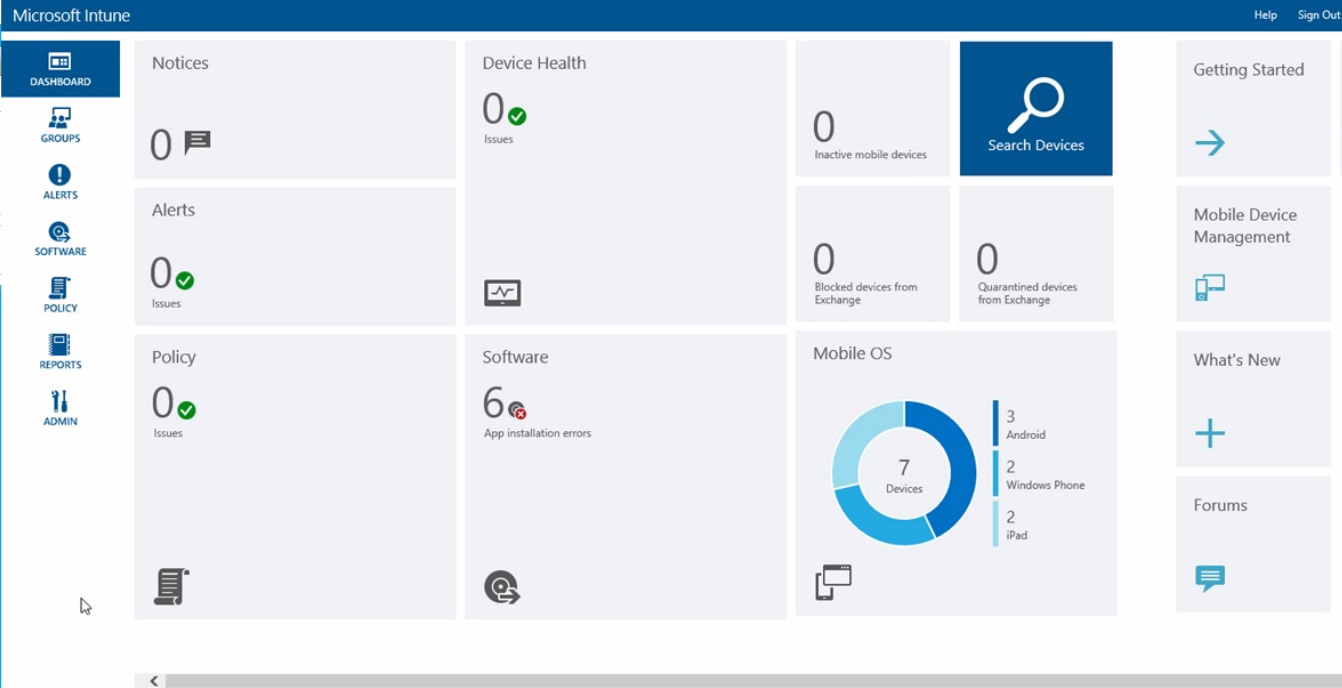Click the iPad legend label
Viewport: 1342px width, 688px height.
pyautogui.click(x=1016, y=535)
